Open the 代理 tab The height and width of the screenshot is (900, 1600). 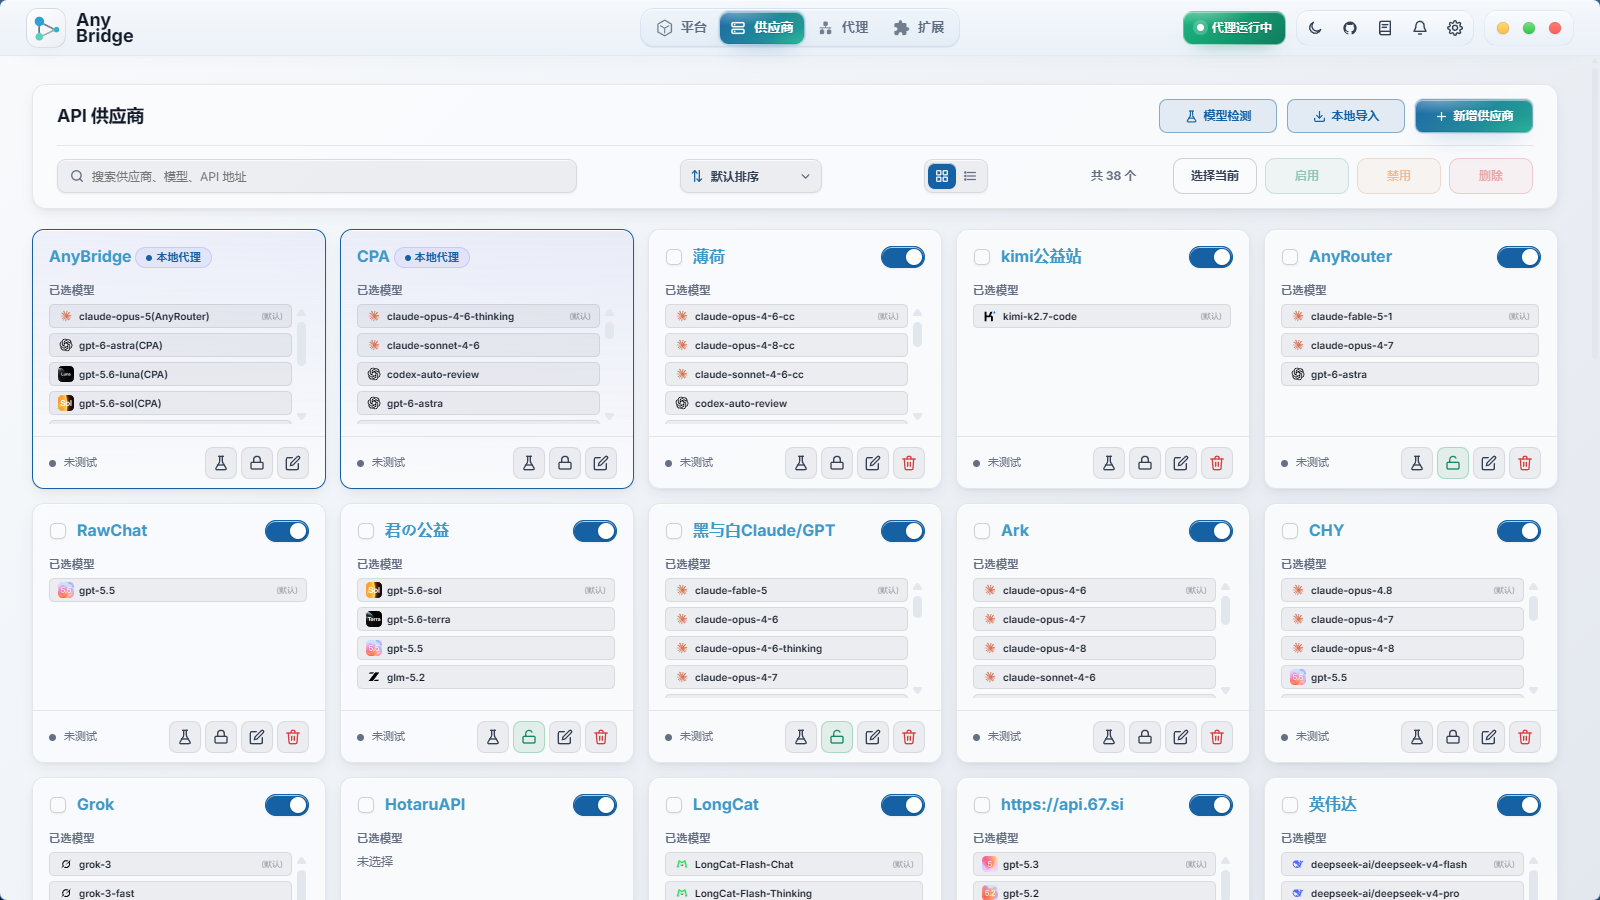(x=843, y=28)
